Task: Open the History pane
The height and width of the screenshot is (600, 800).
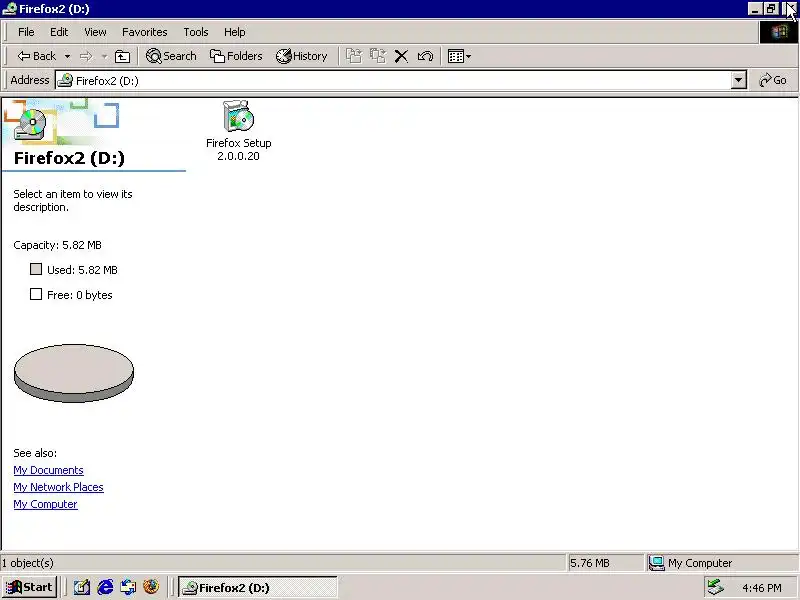Action: click(x=302, y=56)
